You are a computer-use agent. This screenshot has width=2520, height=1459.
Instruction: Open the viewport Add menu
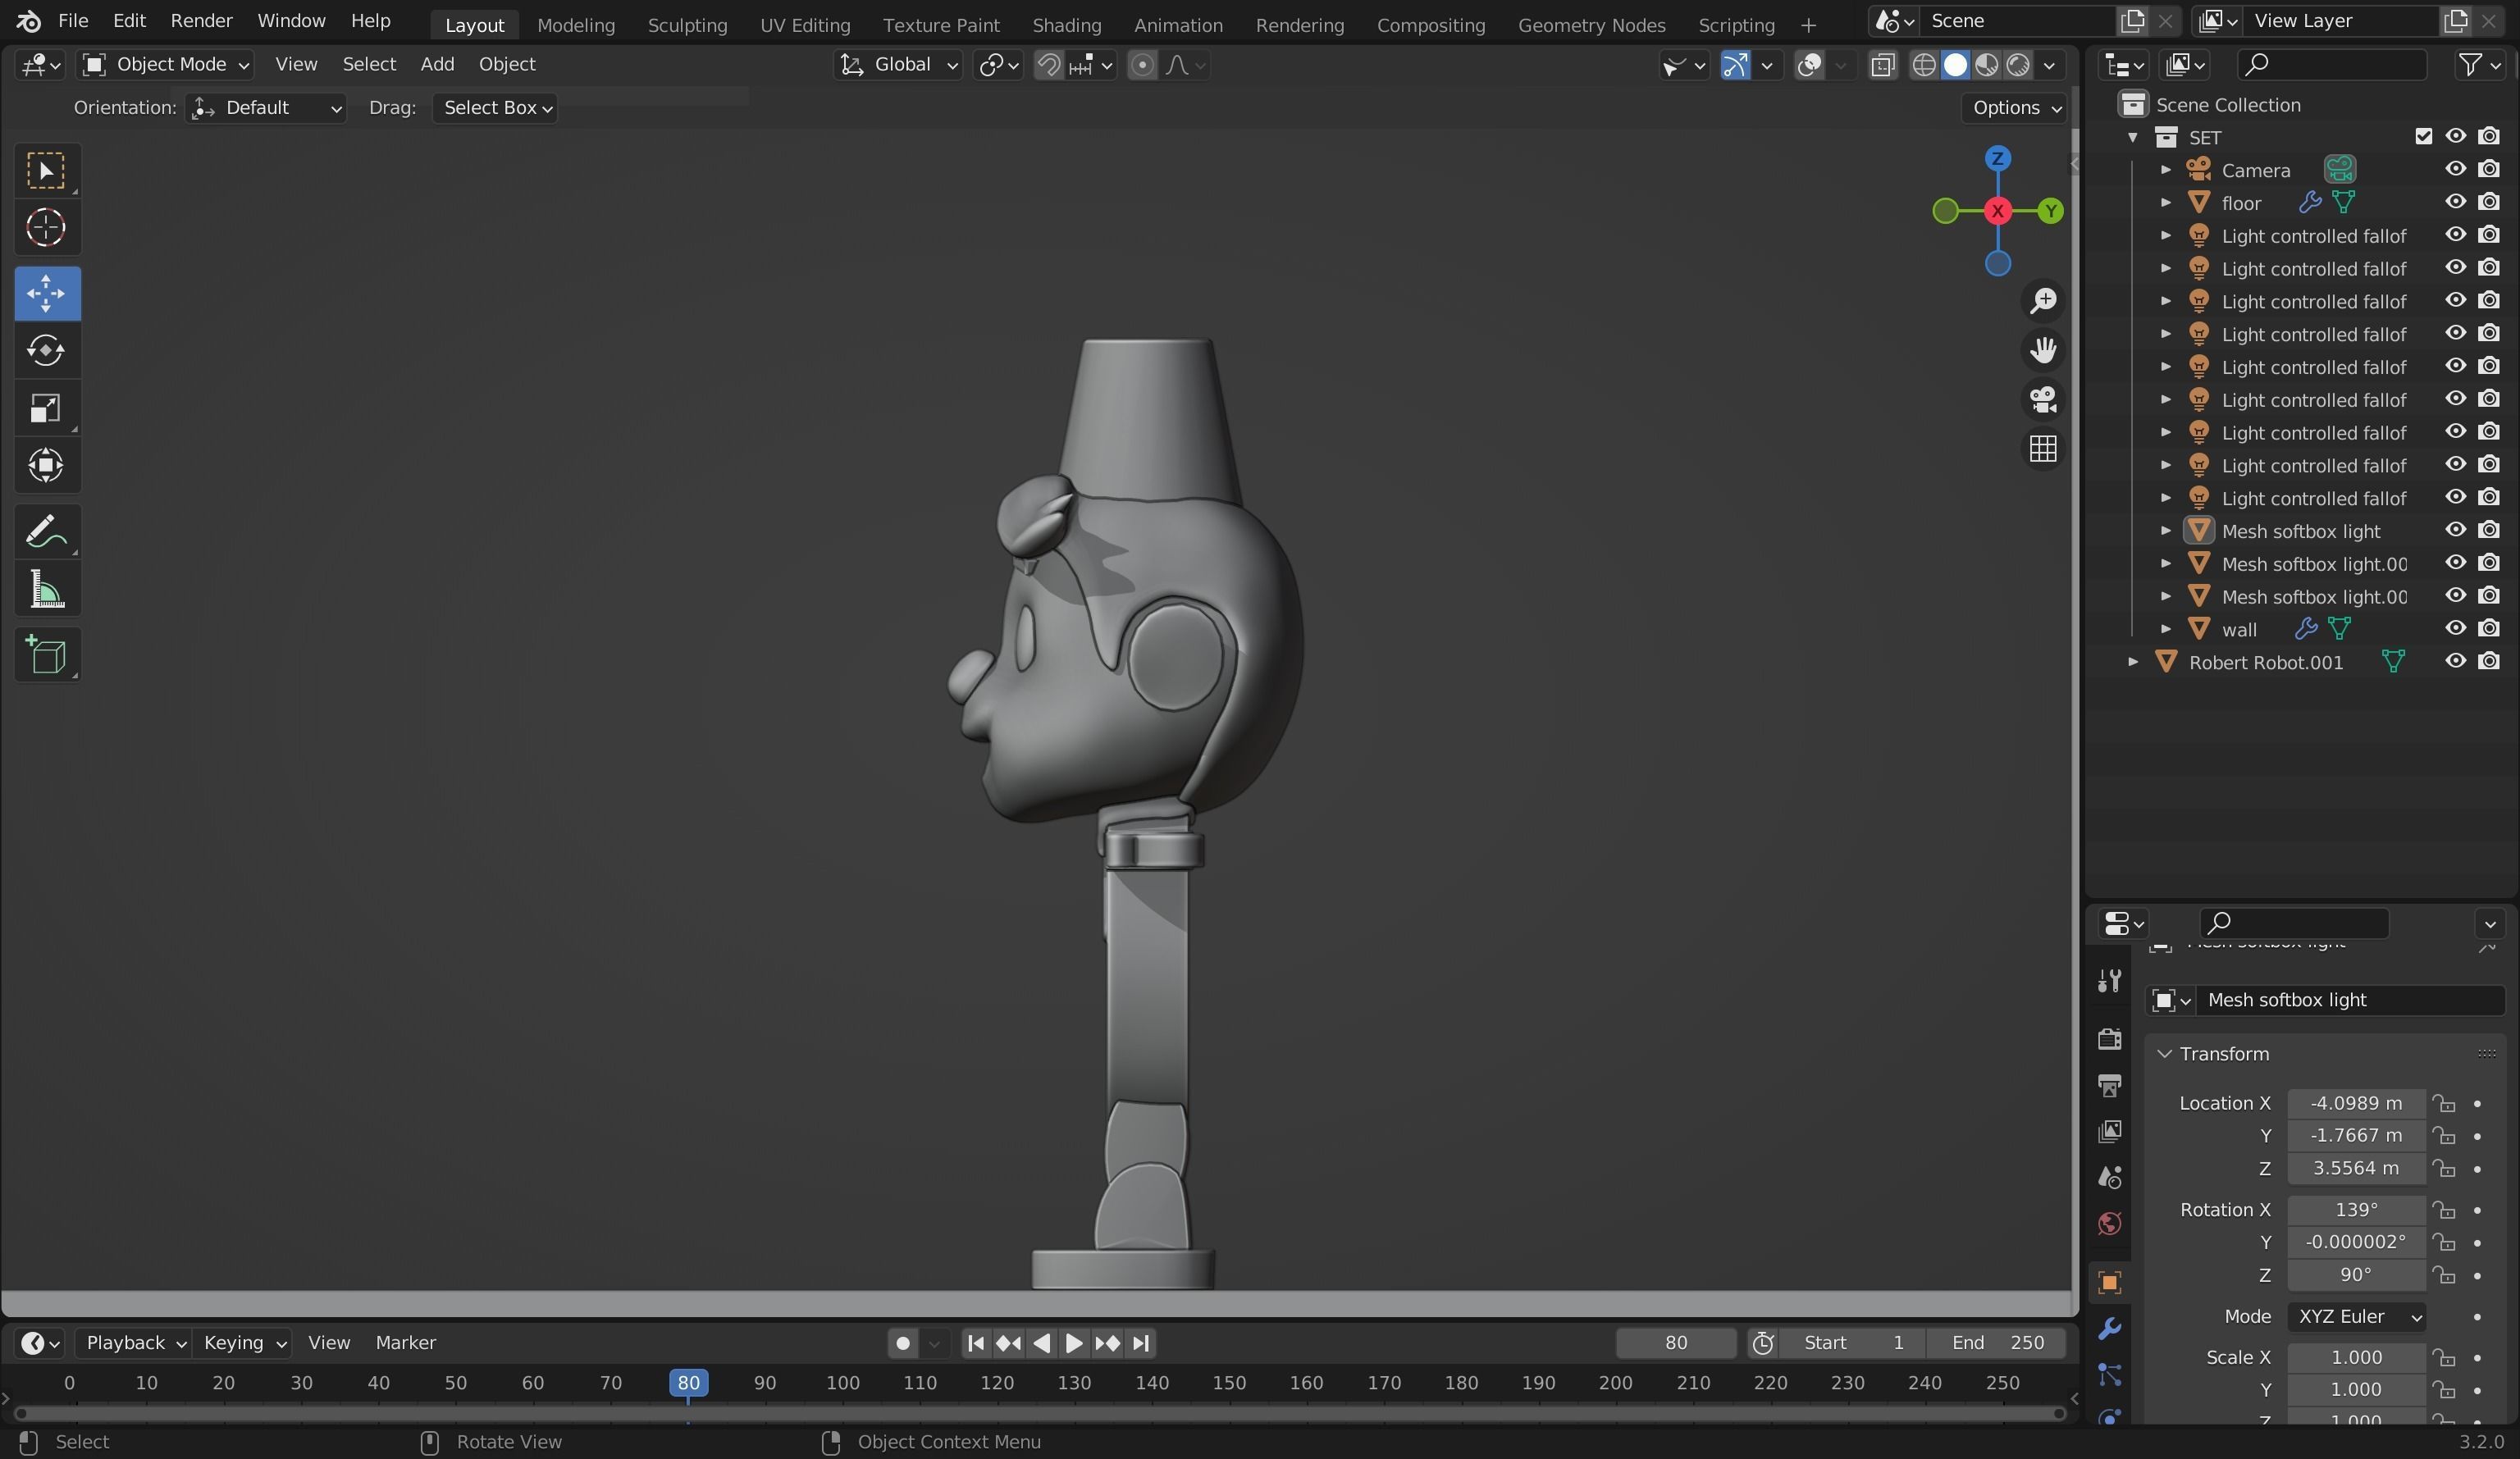[437, 64]
